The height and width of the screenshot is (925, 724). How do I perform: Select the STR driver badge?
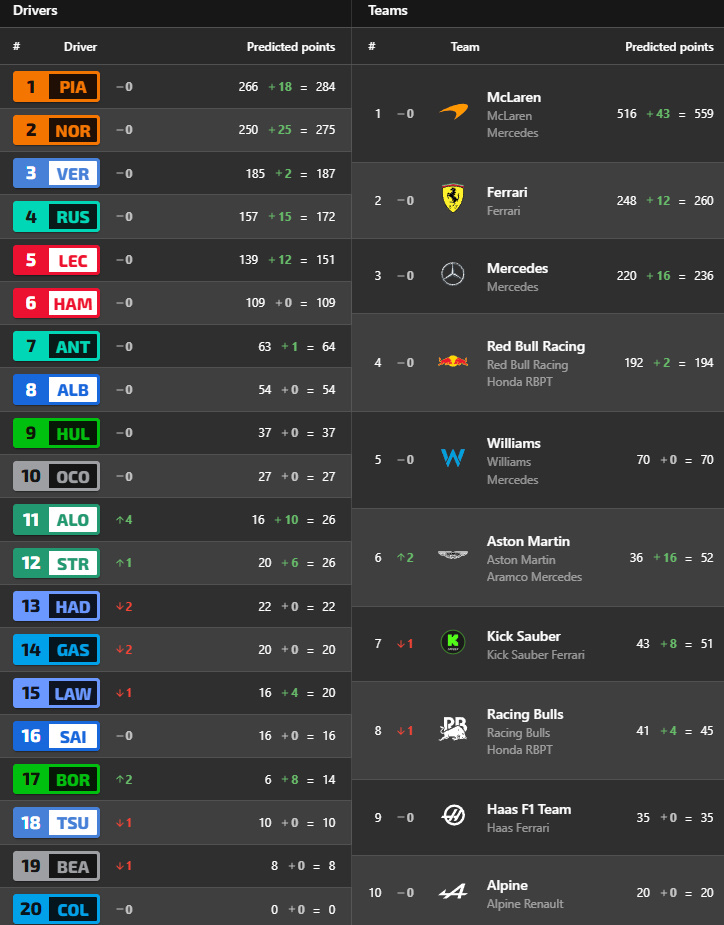(57, 563)
